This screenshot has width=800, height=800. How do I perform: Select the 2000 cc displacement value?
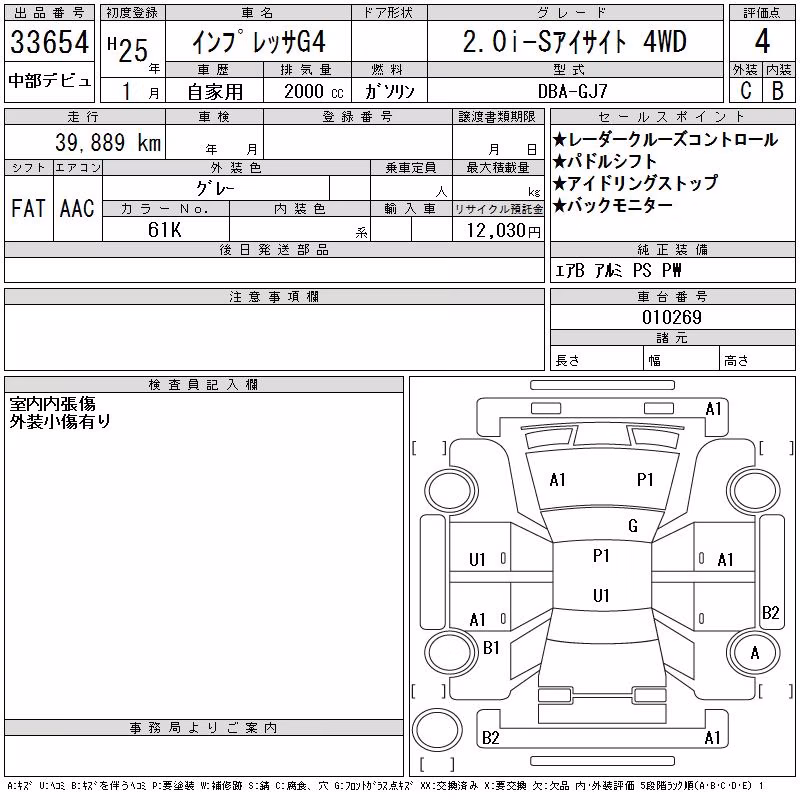(314, 91)
